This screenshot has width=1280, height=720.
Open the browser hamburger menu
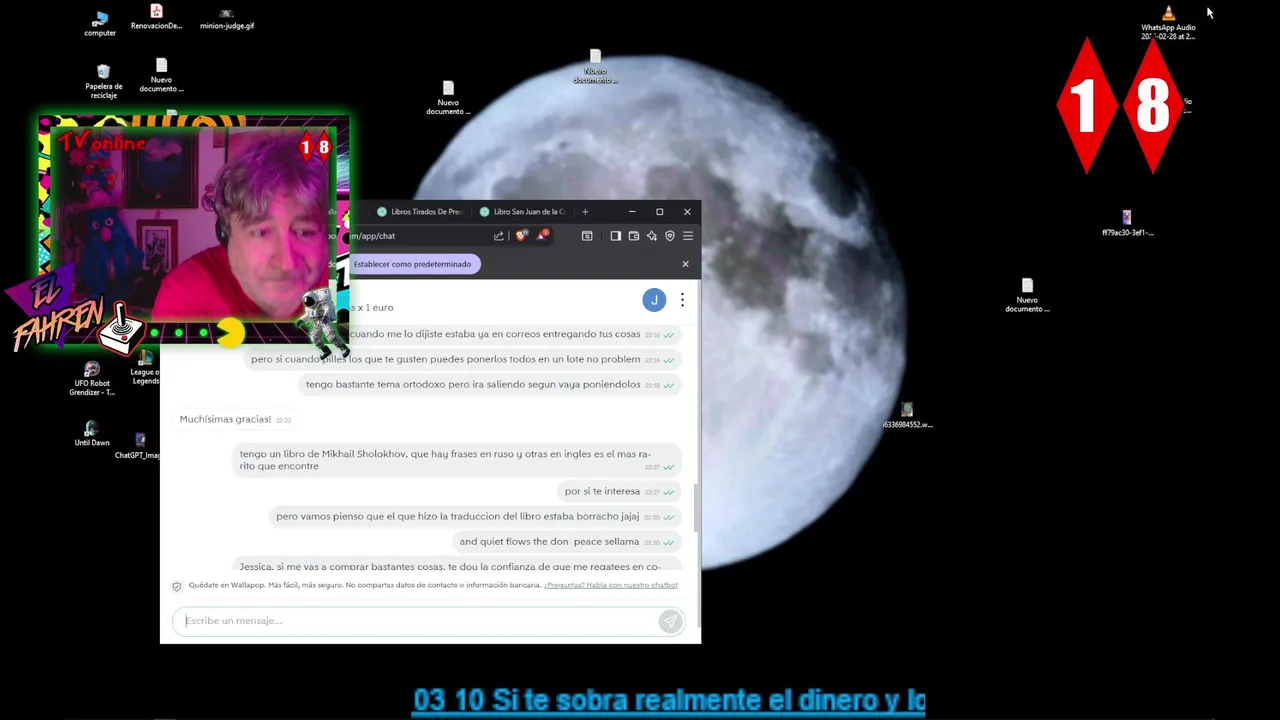[x=687, y=236]
